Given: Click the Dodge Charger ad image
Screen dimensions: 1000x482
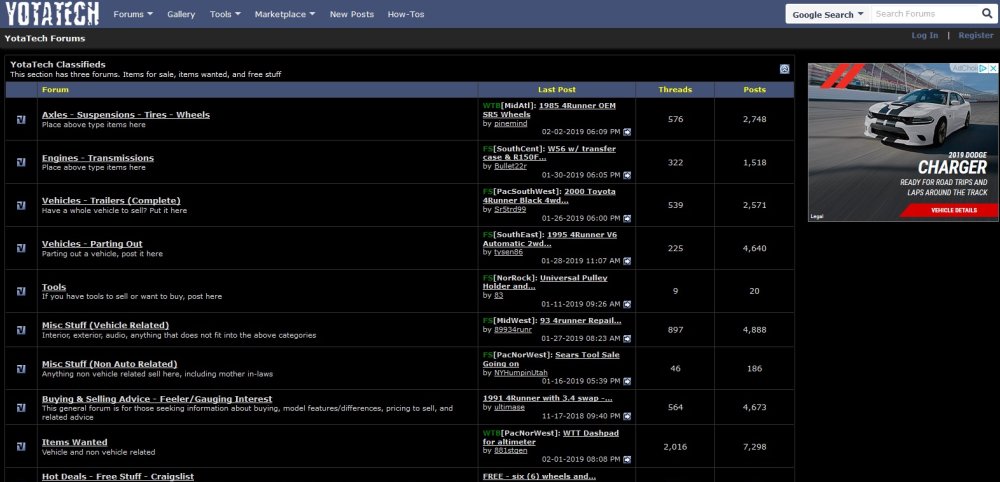Looking at the screenshot, I should [903, 142].
